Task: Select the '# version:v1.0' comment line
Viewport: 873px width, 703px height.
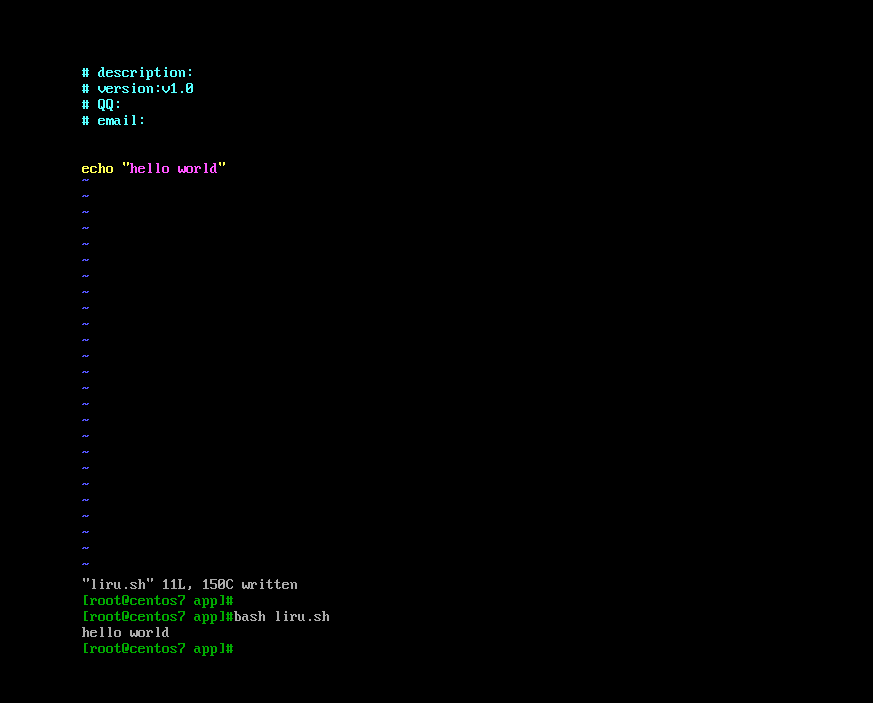Action: coord(138,89)
